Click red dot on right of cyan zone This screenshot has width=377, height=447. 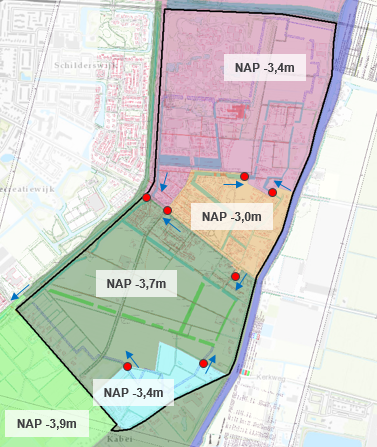click(204, 363)
